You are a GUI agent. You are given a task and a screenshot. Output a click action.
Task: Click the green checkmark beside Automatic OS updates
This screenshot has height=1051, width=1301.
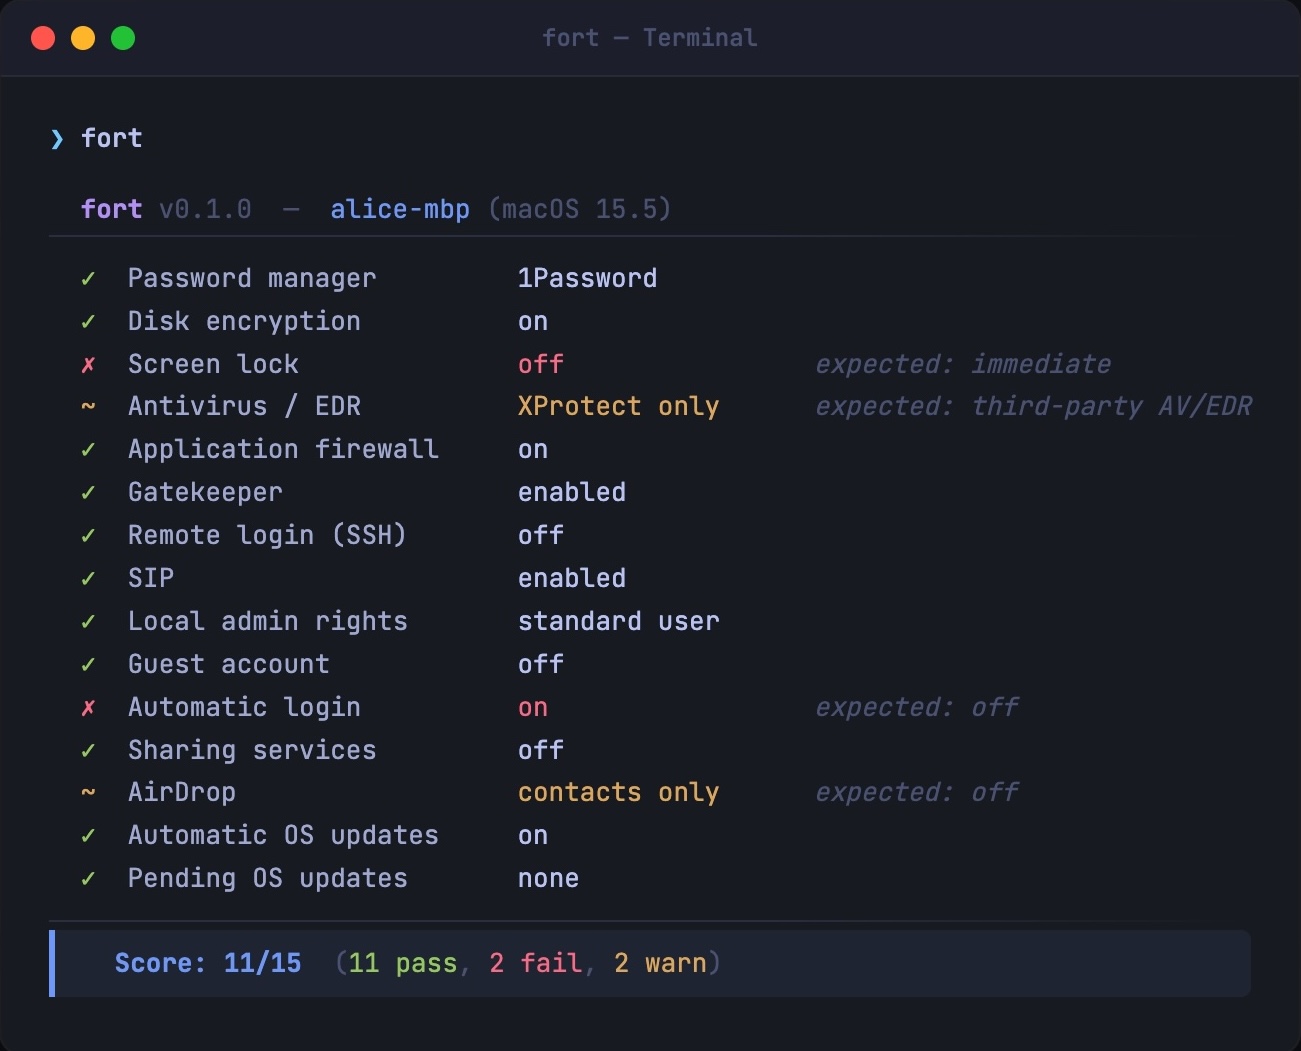click(88, 836)
